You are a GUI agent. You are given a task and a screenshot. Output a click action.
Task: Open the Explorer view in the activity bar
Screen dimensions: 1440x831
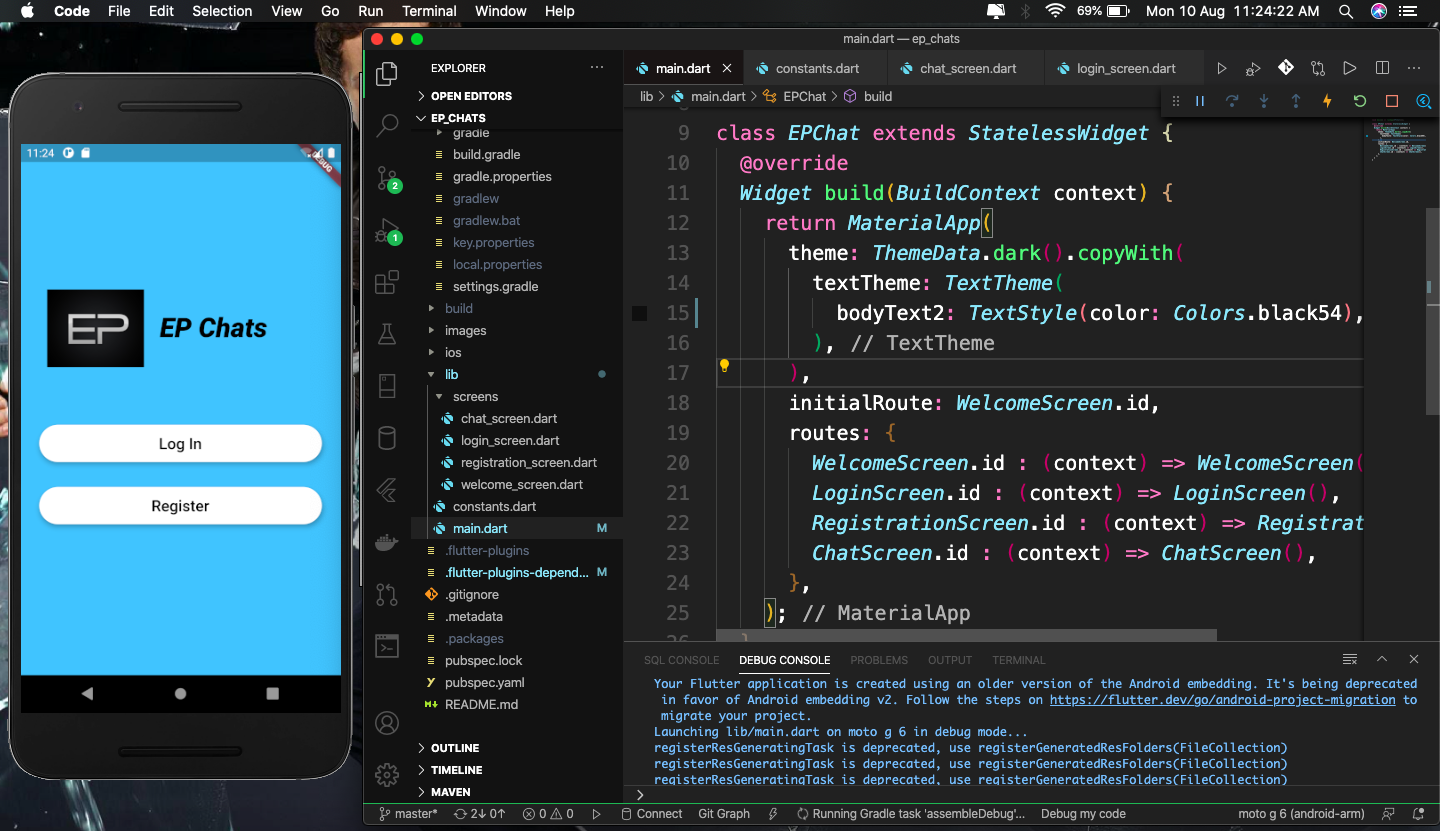pyautogui.click(x=387, y=74)
